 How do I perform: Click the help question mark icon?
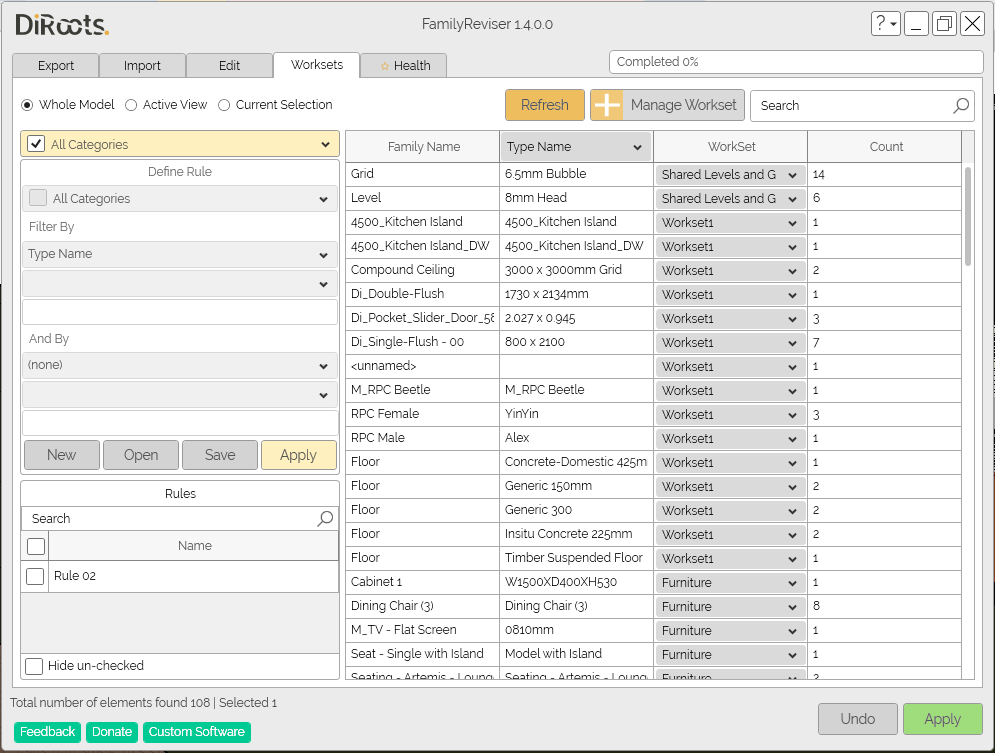point(880,24)
